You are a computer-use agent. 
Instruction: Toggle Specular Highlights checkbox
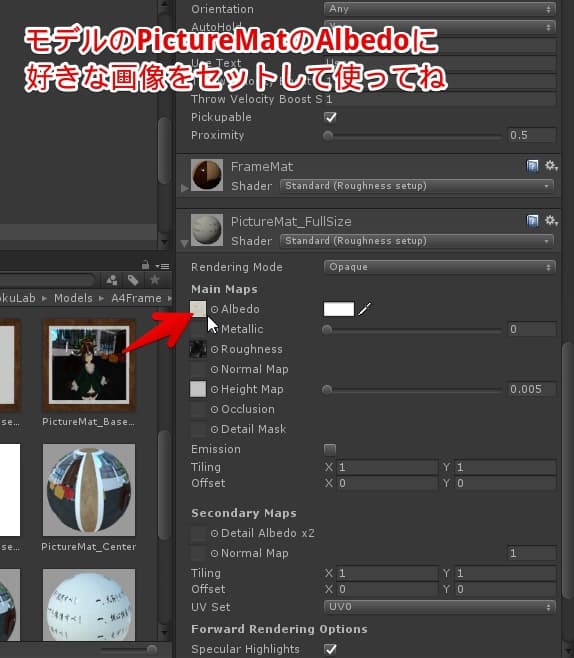(330, 649)
